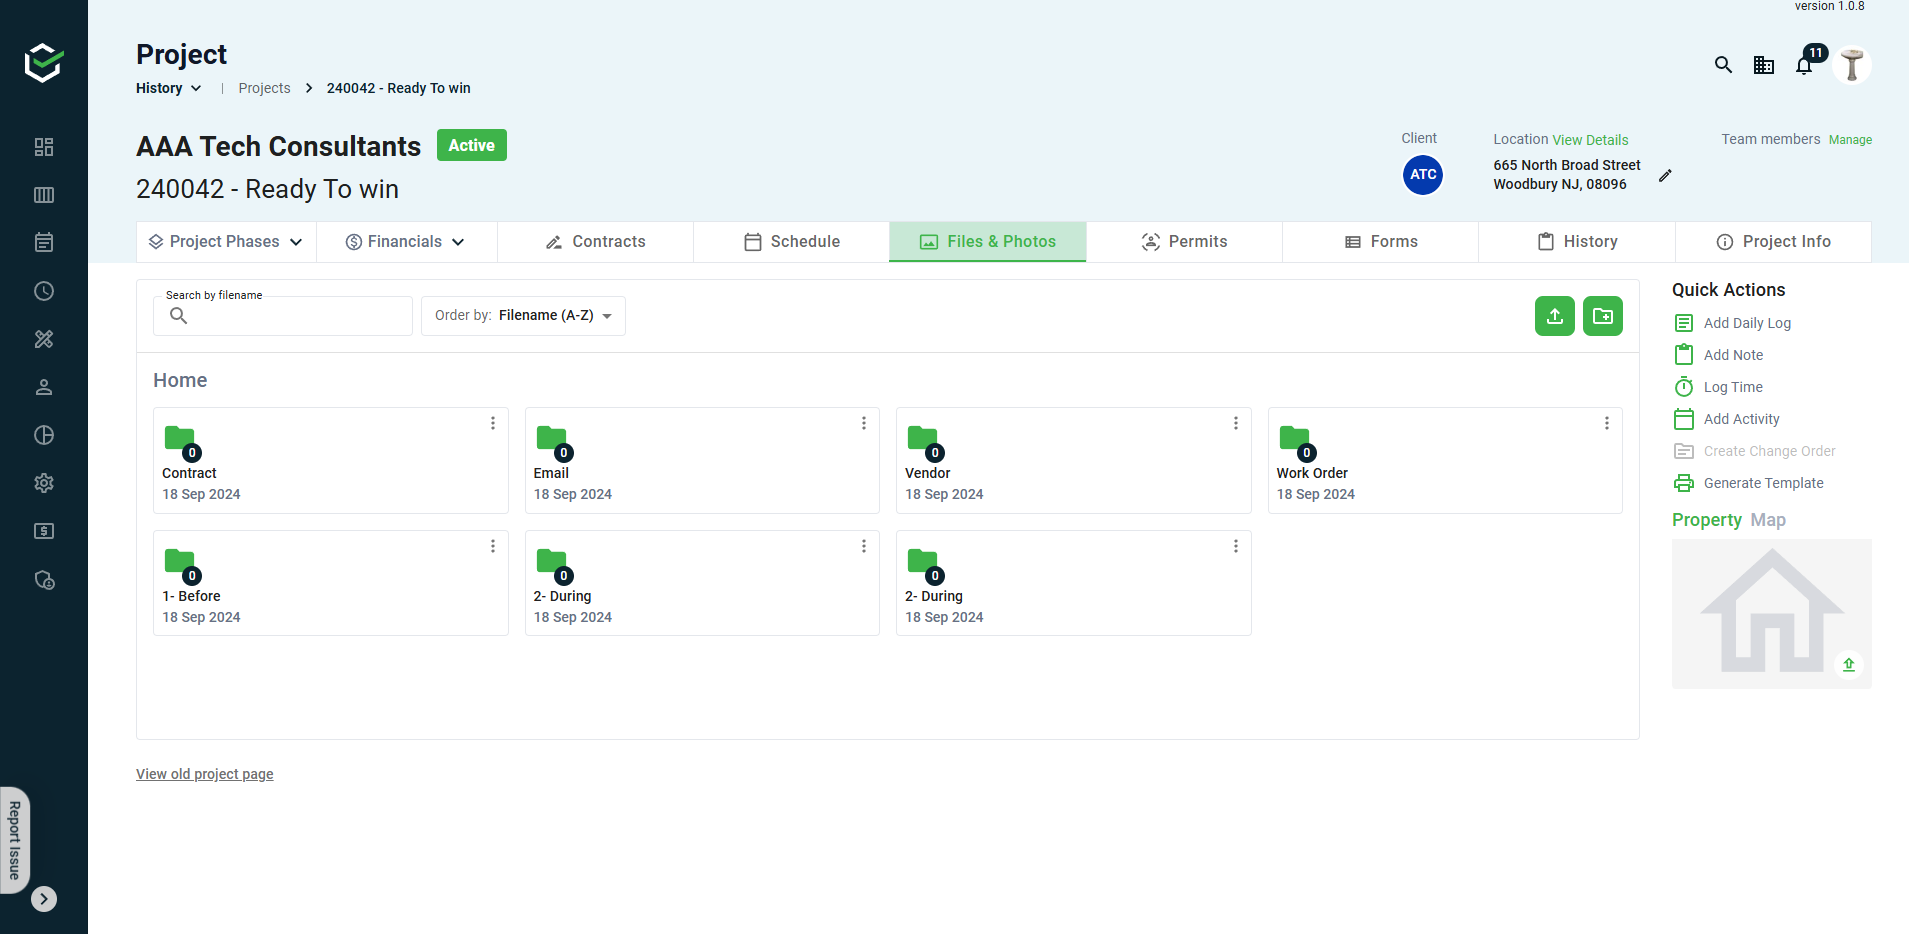Click Generate Template quick action
1909x934 pixels.
pyautogui.click(x=1749, y=483)
